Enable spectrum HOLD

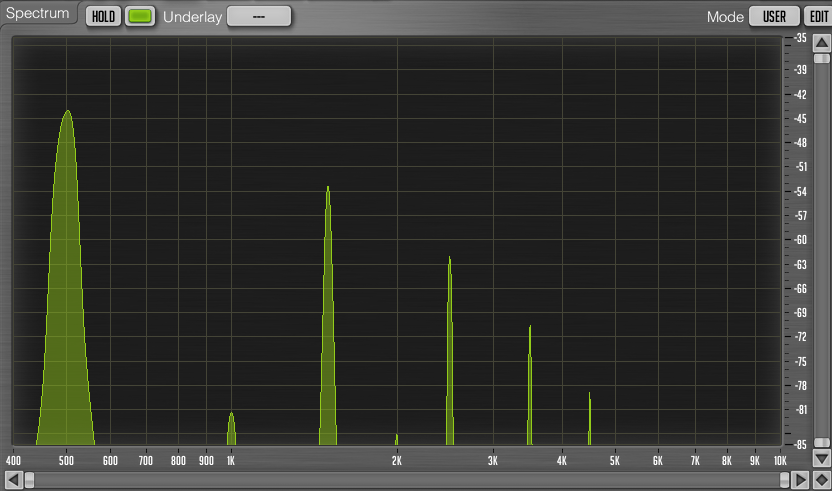tap(103, 16)
